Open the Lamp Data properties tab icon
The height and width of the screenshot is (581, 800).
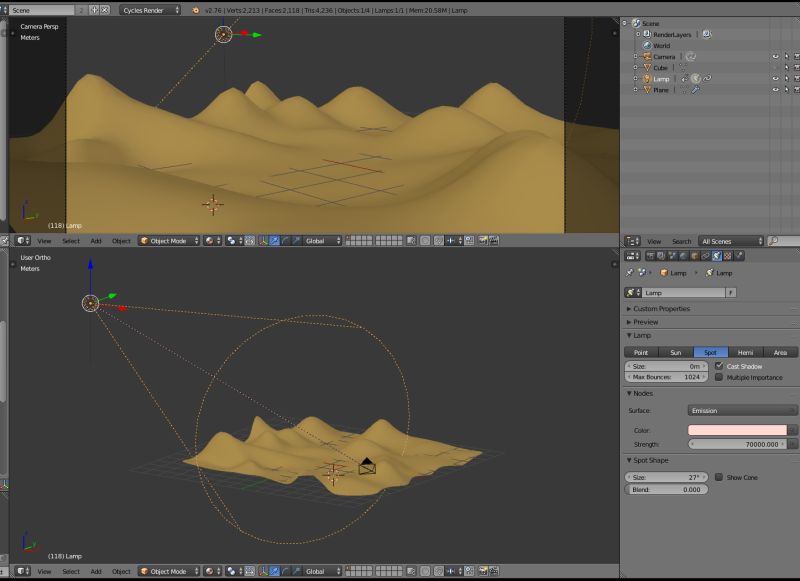pos(717,256)
